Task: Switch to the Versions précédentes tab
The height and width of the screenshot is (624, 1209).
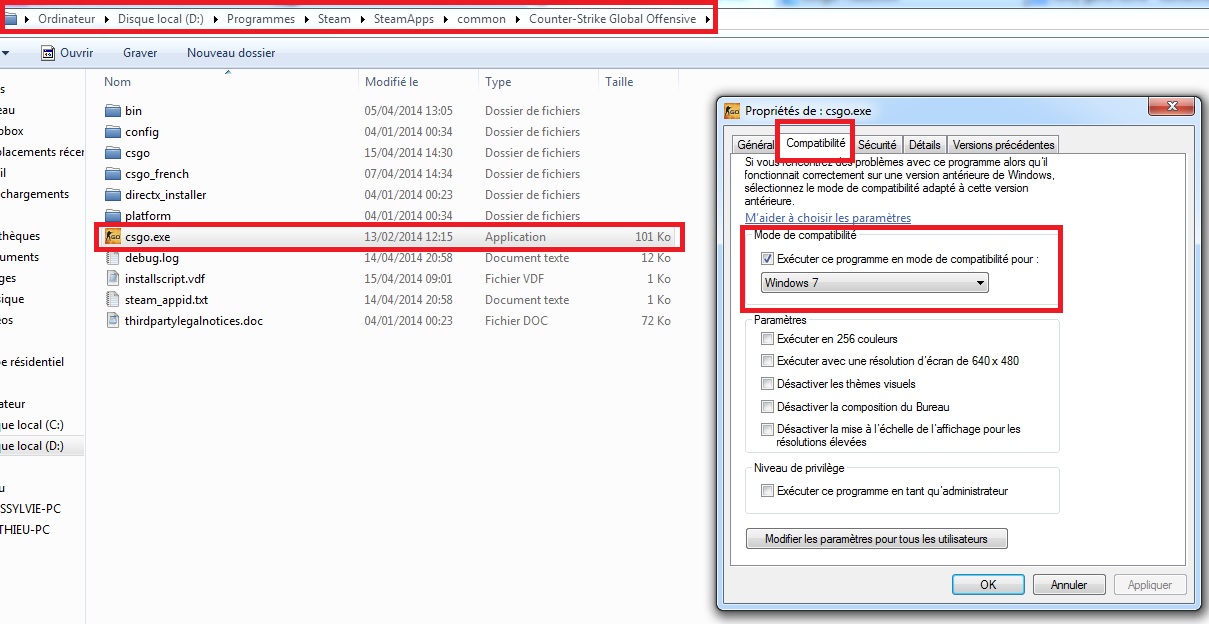Action: [1003, 145]
